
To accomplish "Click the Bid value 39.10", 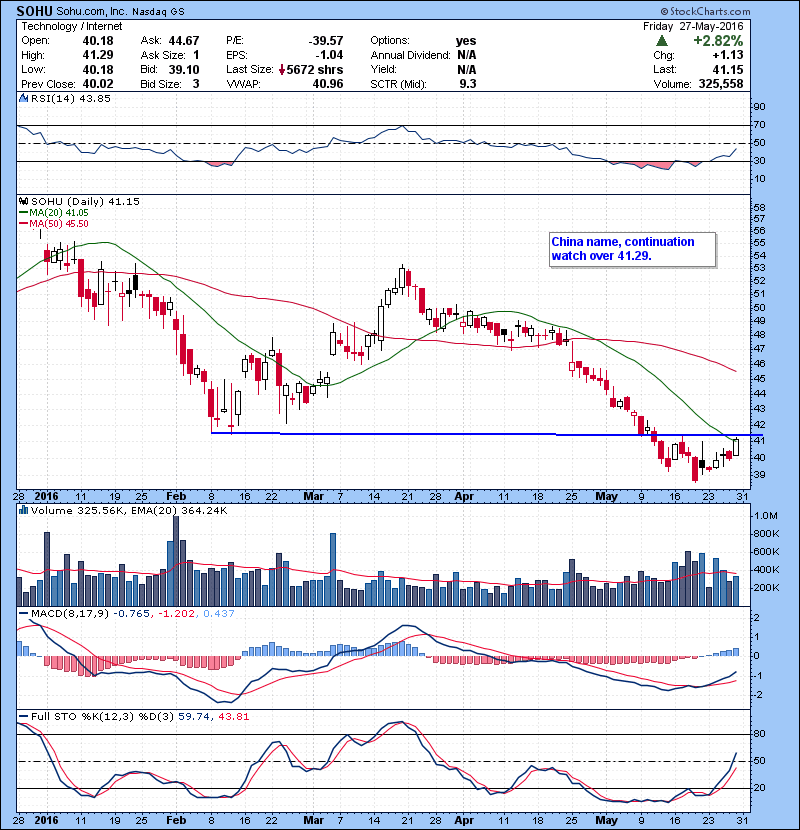I will [184, 69].
